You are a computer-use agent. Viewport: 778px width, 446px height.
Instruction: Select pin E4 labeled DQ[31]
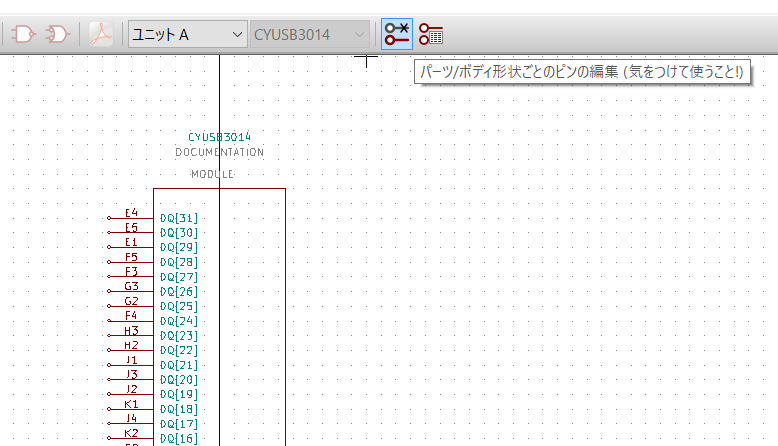(153, 218)
